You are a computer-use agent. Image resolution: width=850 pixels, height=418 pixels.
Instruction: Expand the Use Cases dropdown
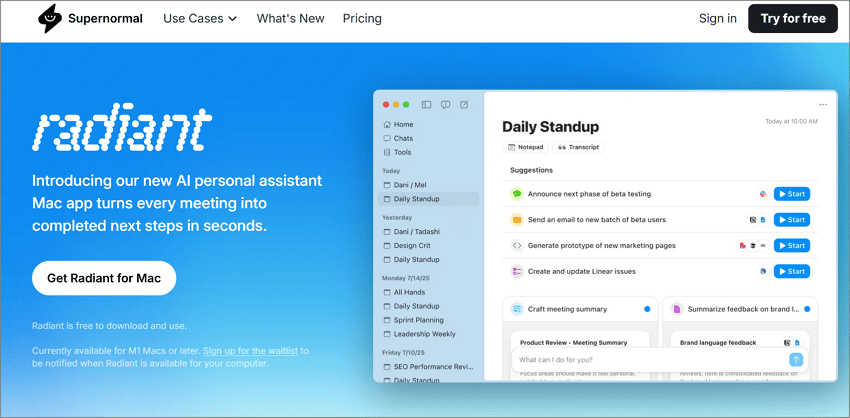pos(200,18)
